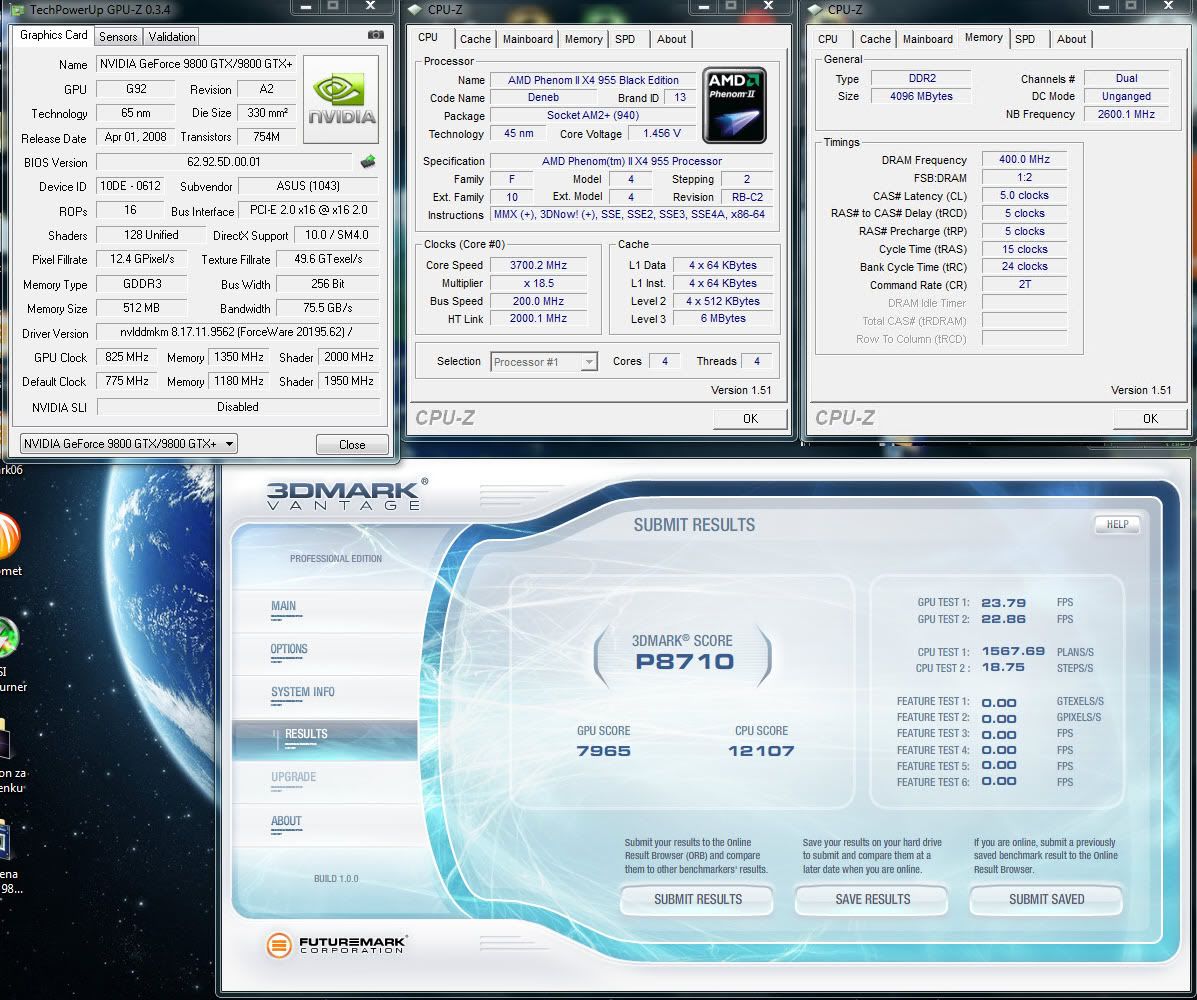1197x1000 pixels.
Task: Open Help in 3DMark Vantage
Action: (x=1118, y=524)
